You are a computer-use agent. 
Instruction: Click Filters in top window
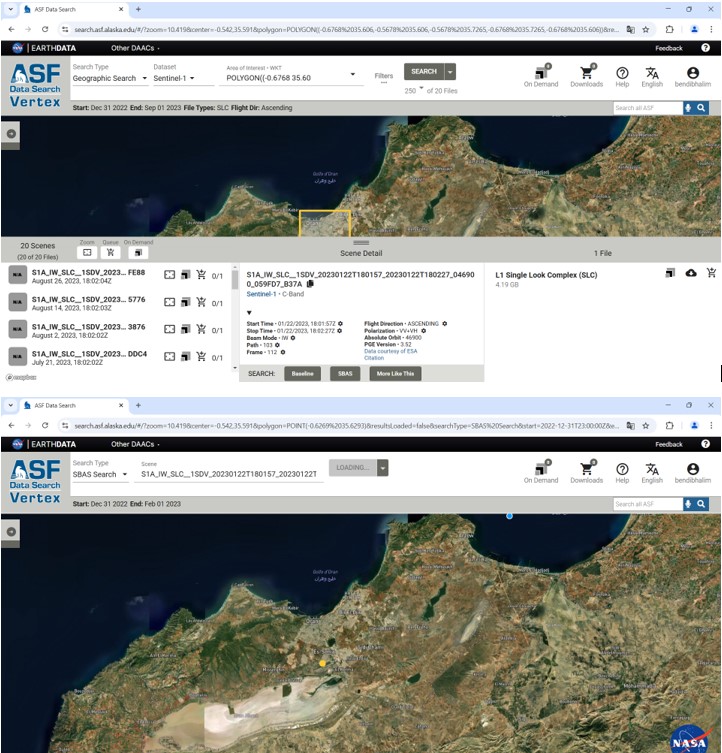[x=383, y=76]
